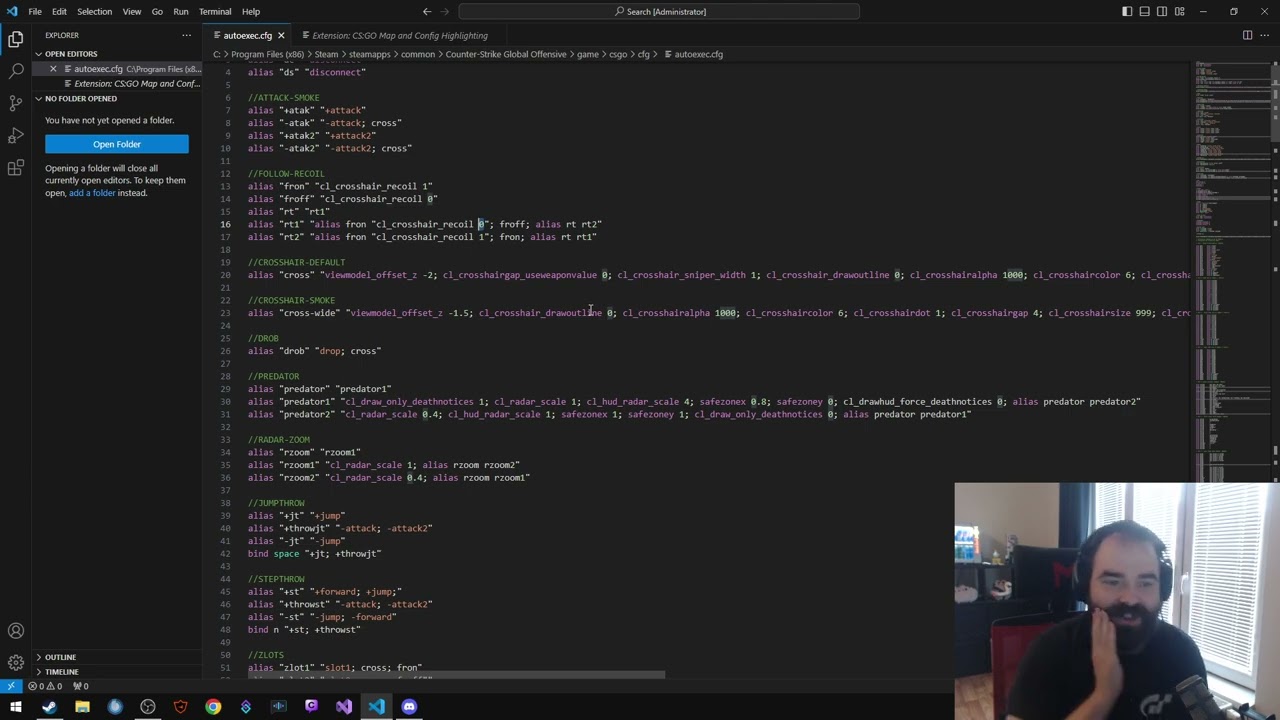The height and width of the screenshot is (720, 1280).
Task: Open the Extensions view
Action: (x=15, y=168)
